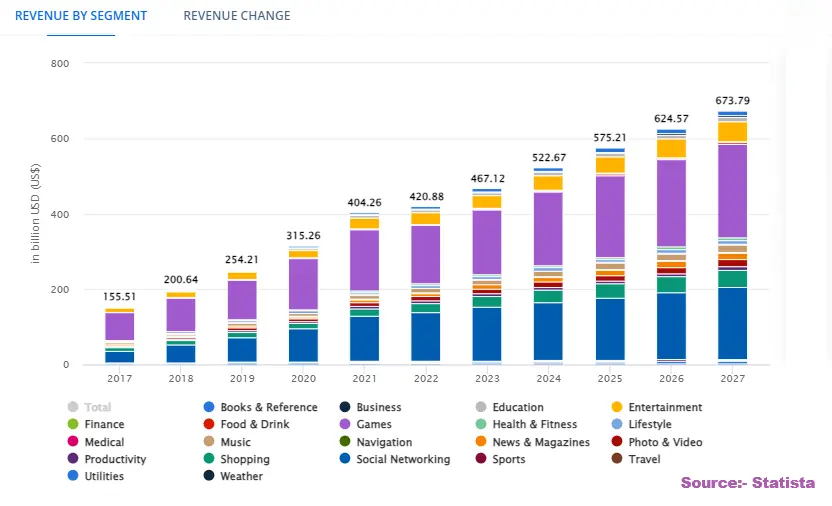Click the 155.51 total label
This screenshot has width=832, height=506.
pos(119,297)
